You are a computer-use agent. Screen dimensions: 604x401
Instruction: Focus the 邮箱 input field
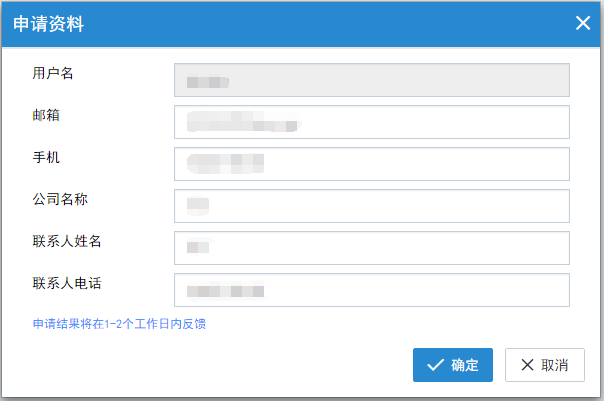click(371, 122)
